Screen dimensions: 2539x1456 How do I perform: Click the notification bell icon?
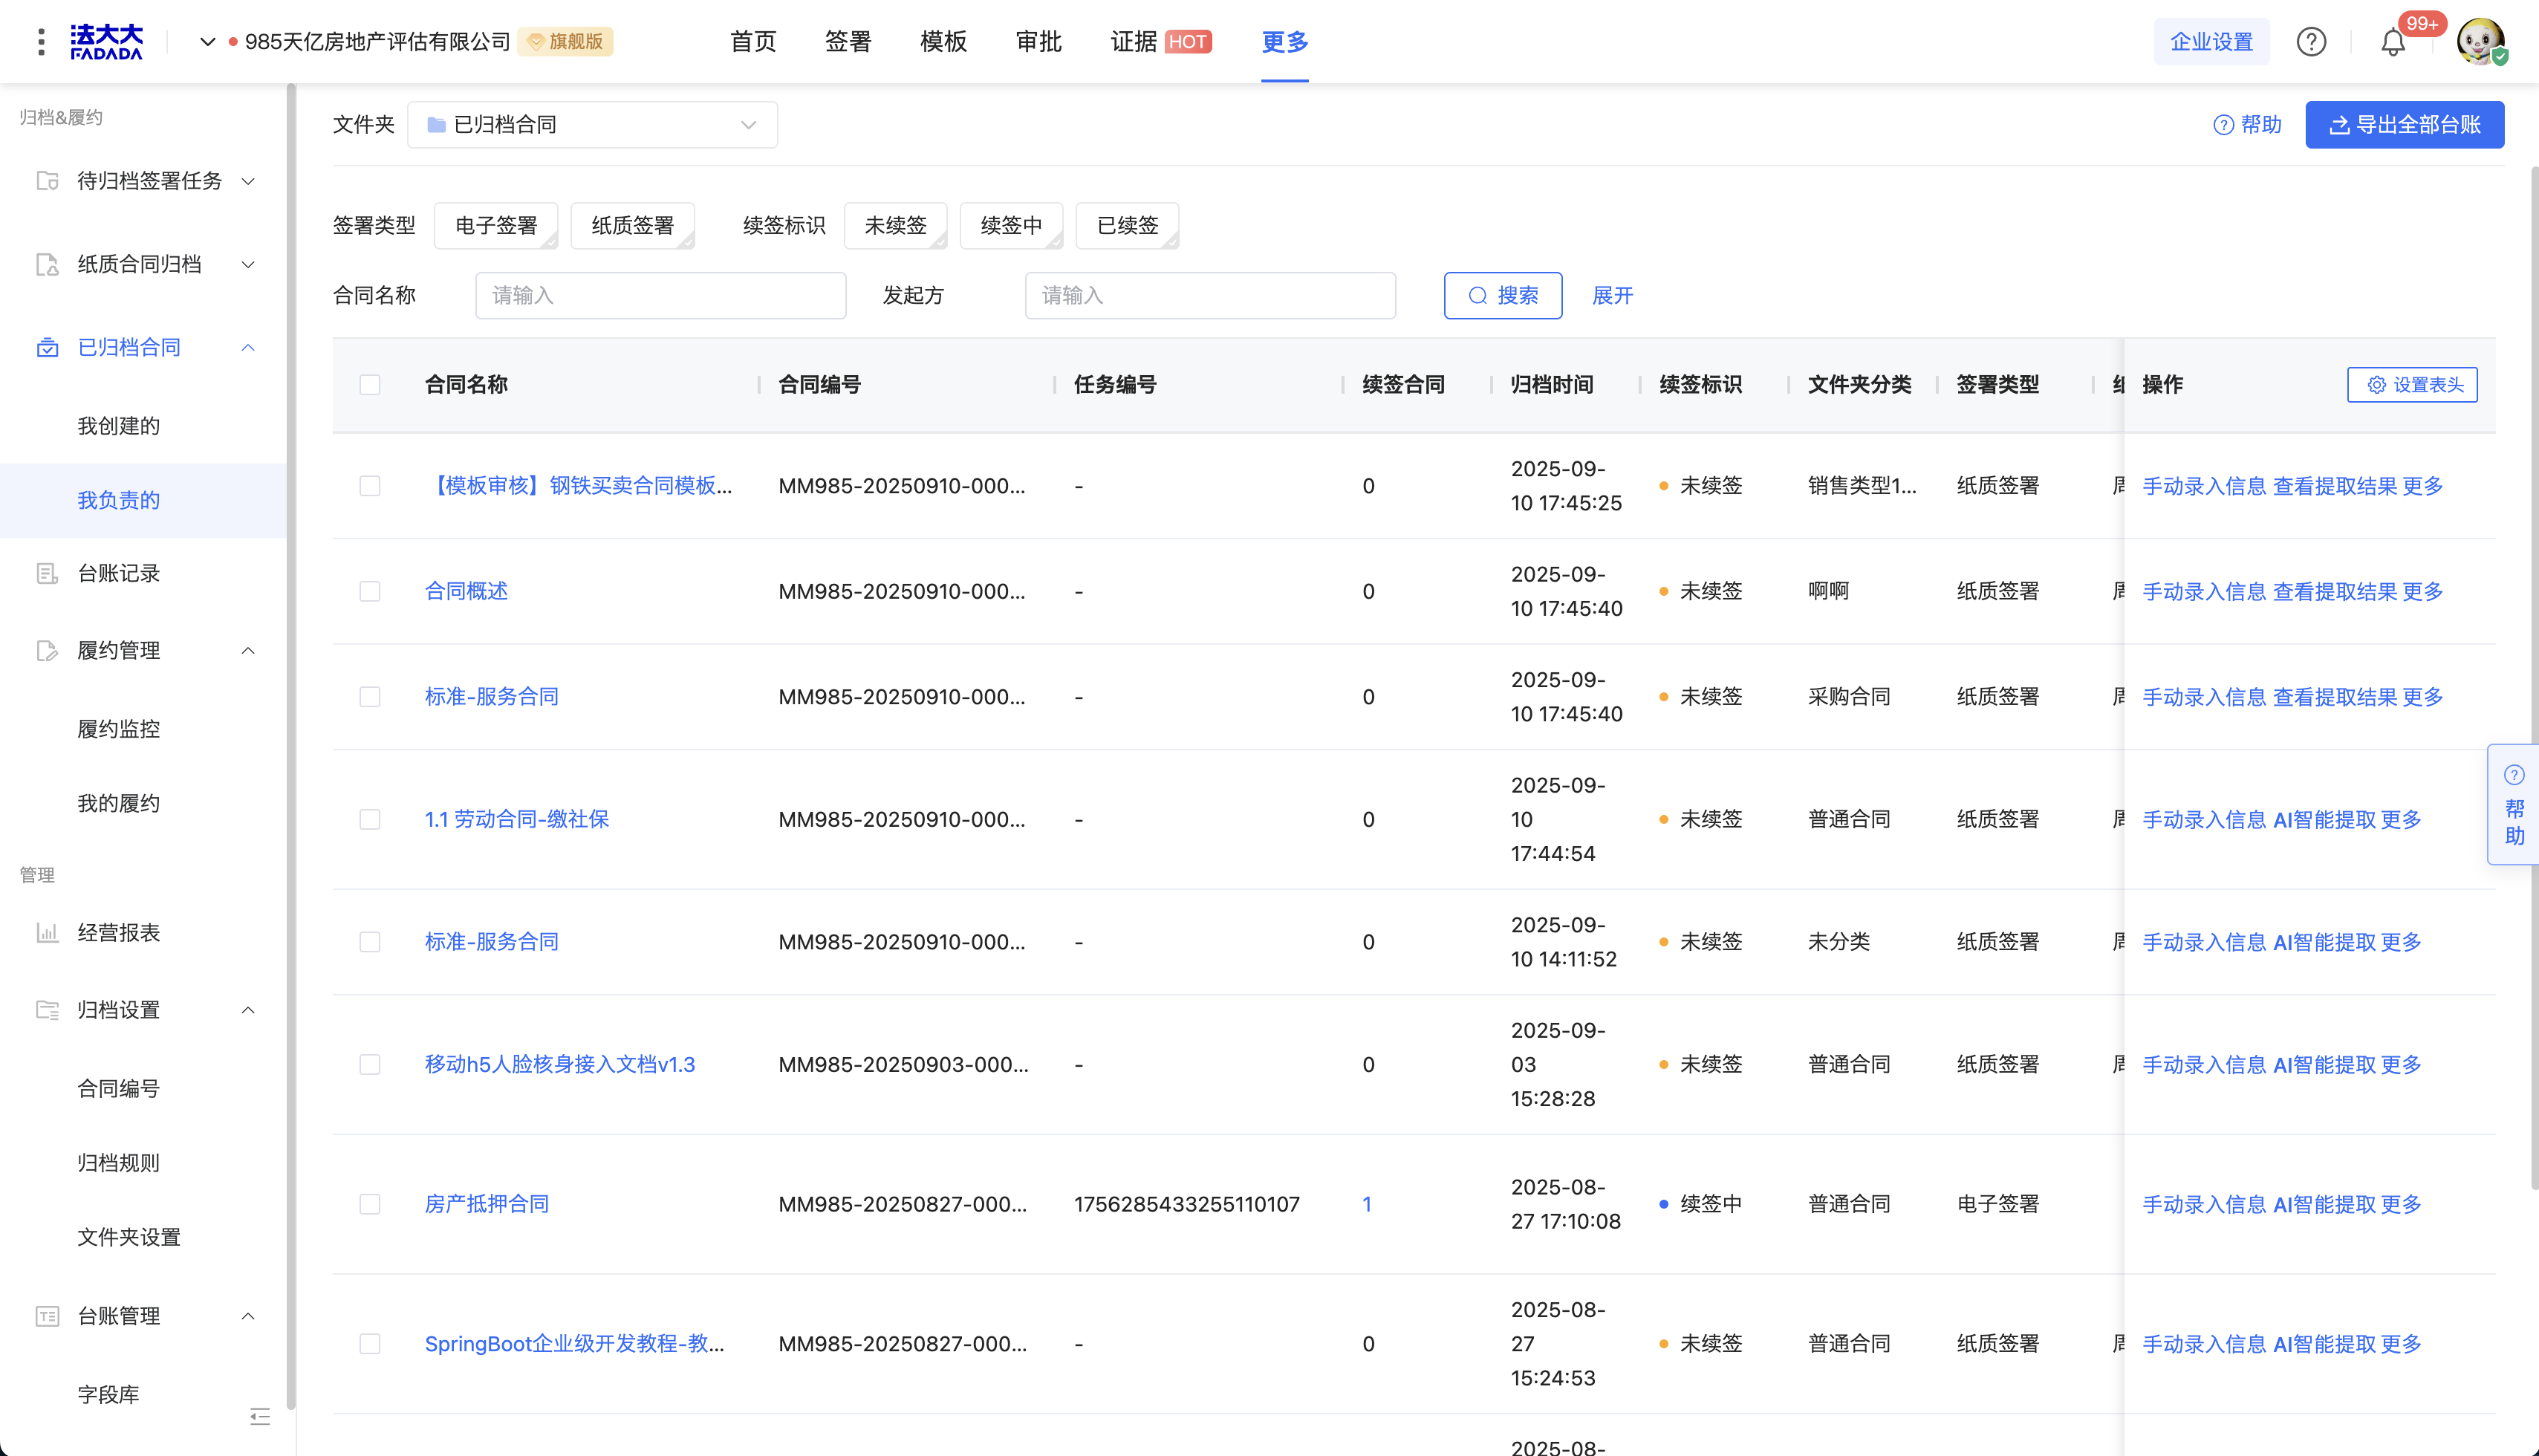click(2392, 42)
